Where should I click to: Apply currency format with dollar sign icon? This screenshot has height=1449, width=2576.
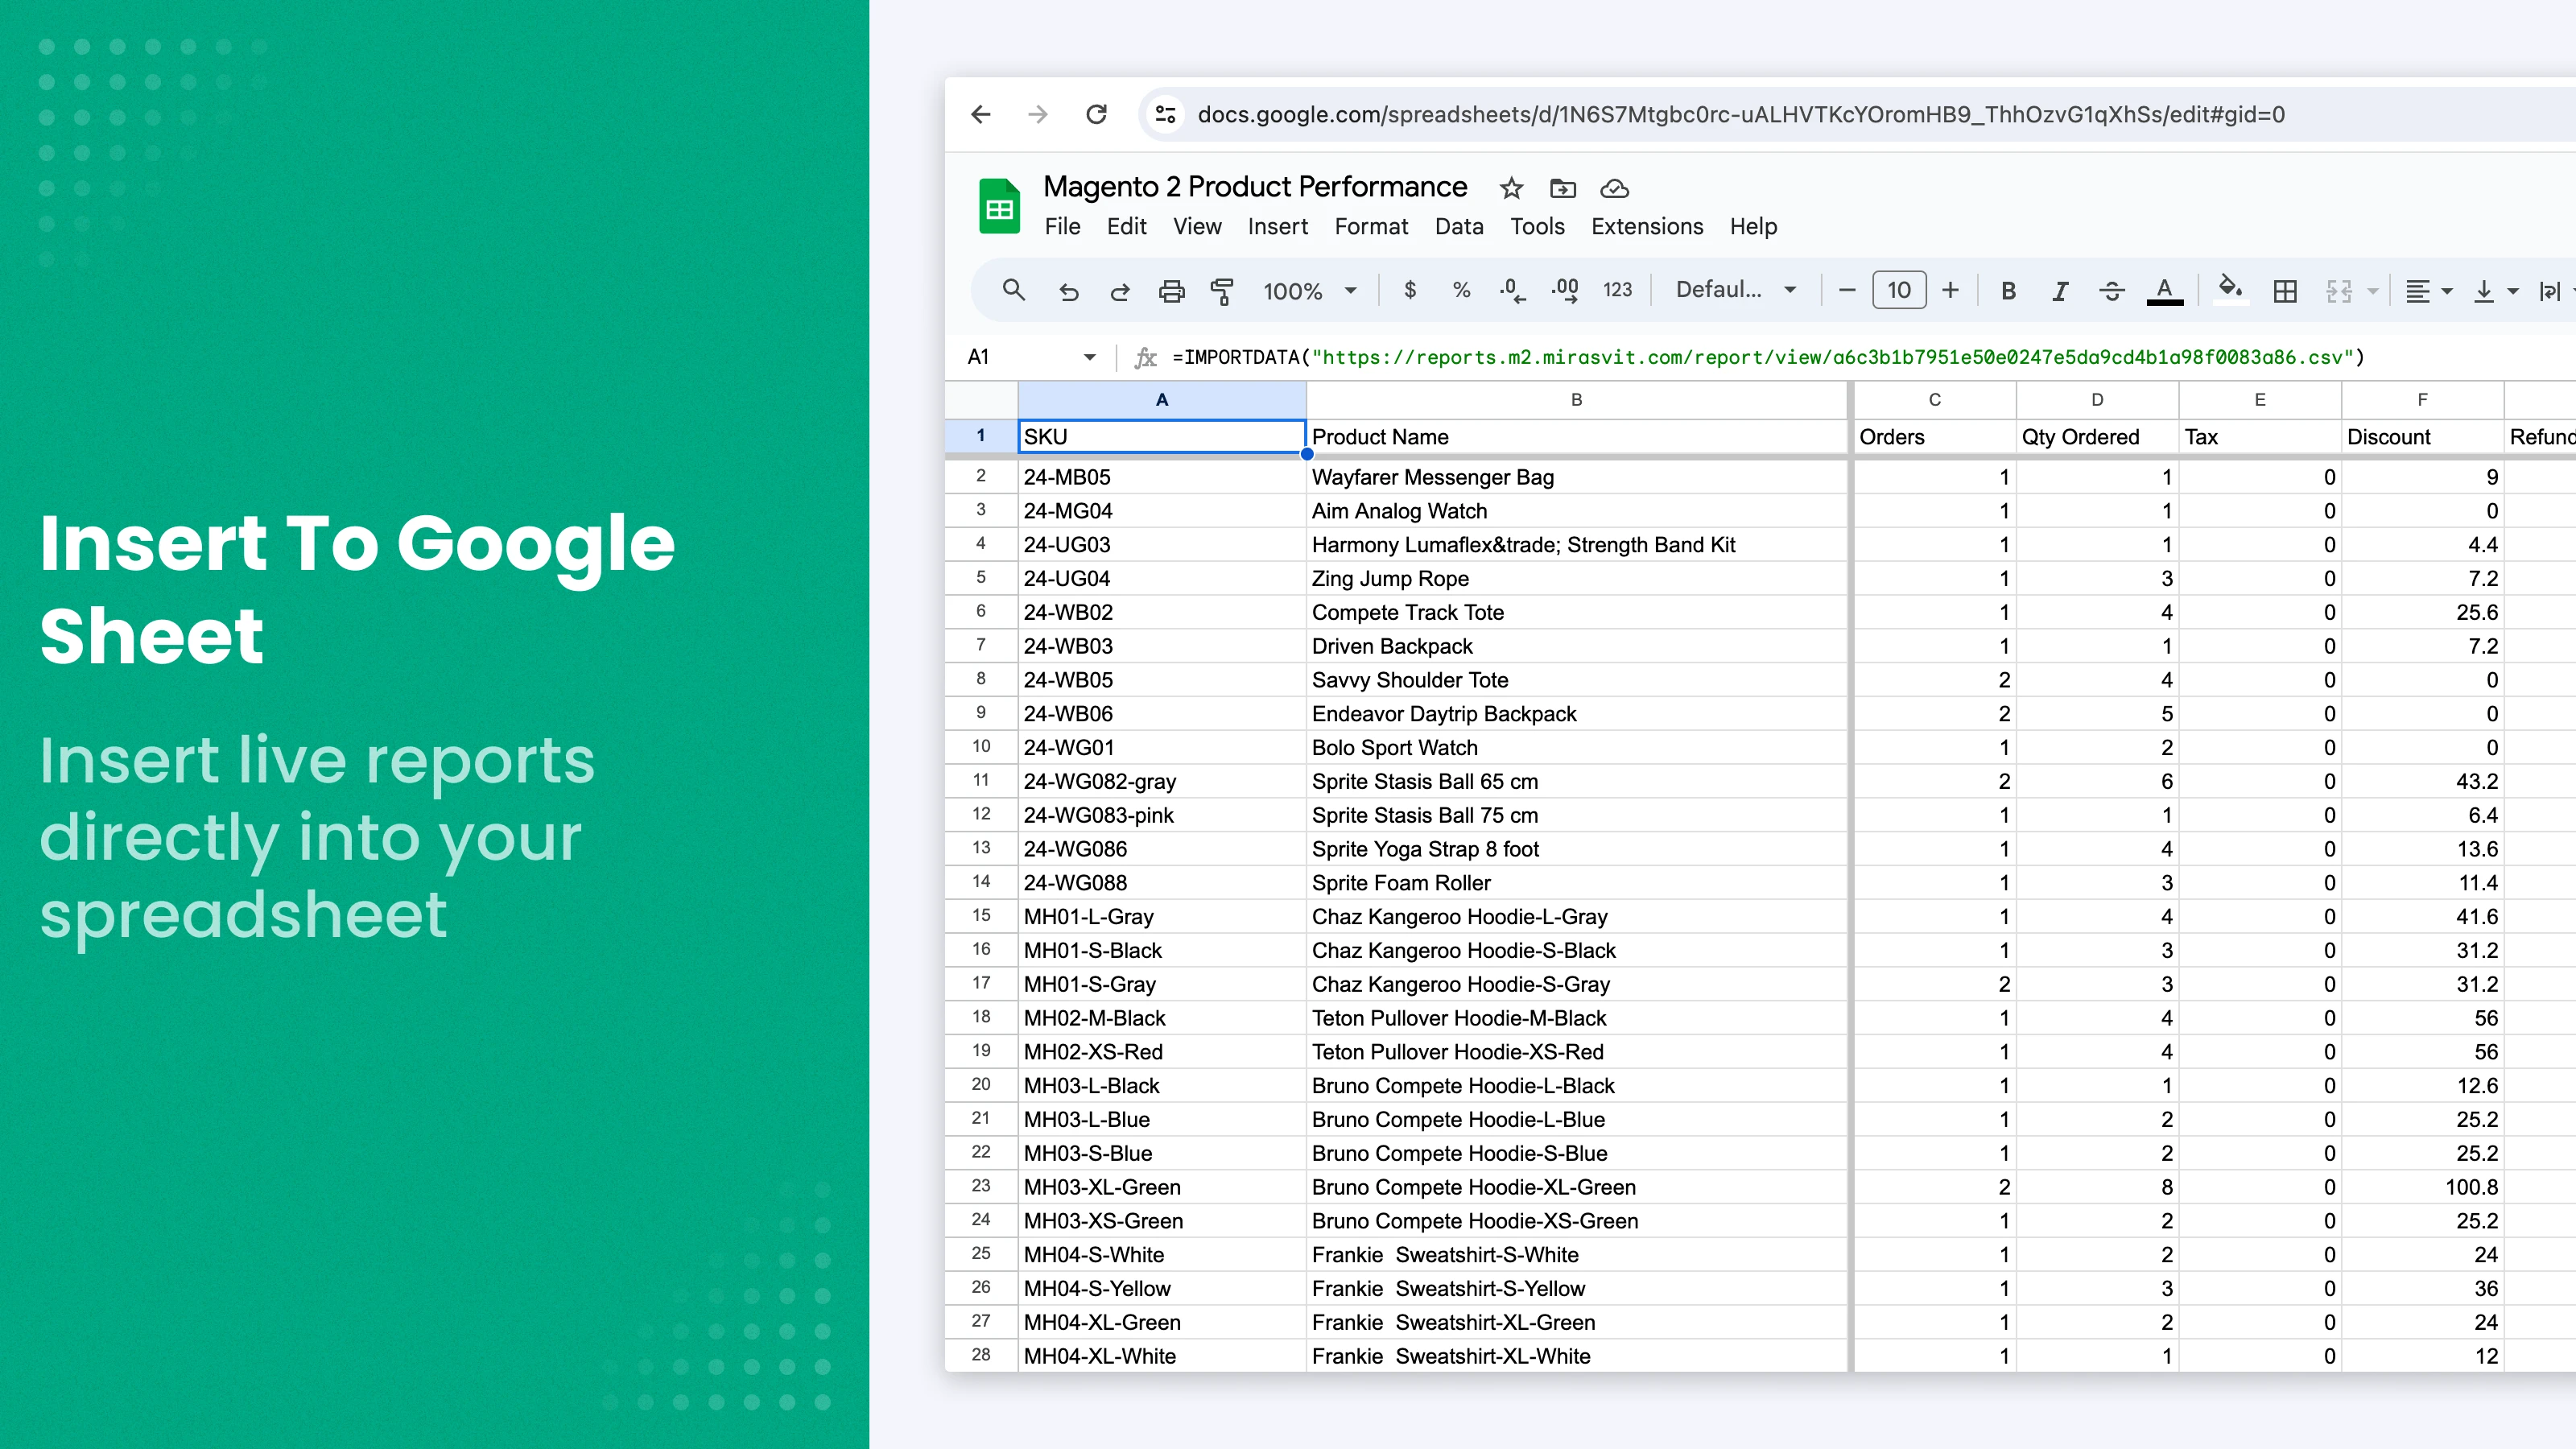(x=1410, y=290)
